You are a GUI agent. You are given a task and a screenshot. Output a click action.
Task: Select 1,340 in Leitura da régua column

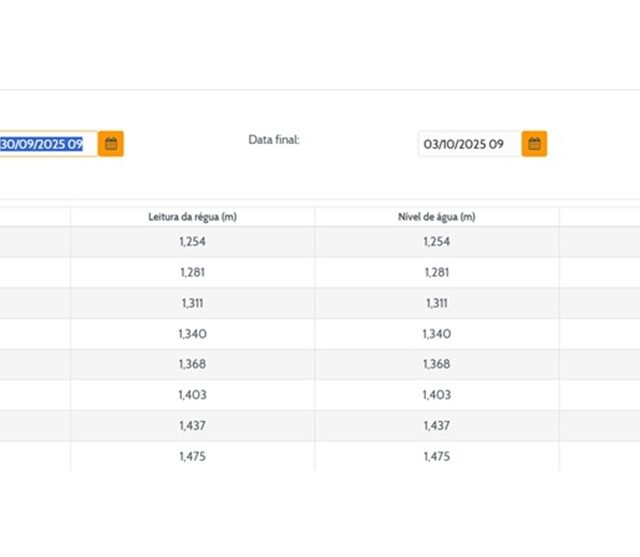coord(192,334)
